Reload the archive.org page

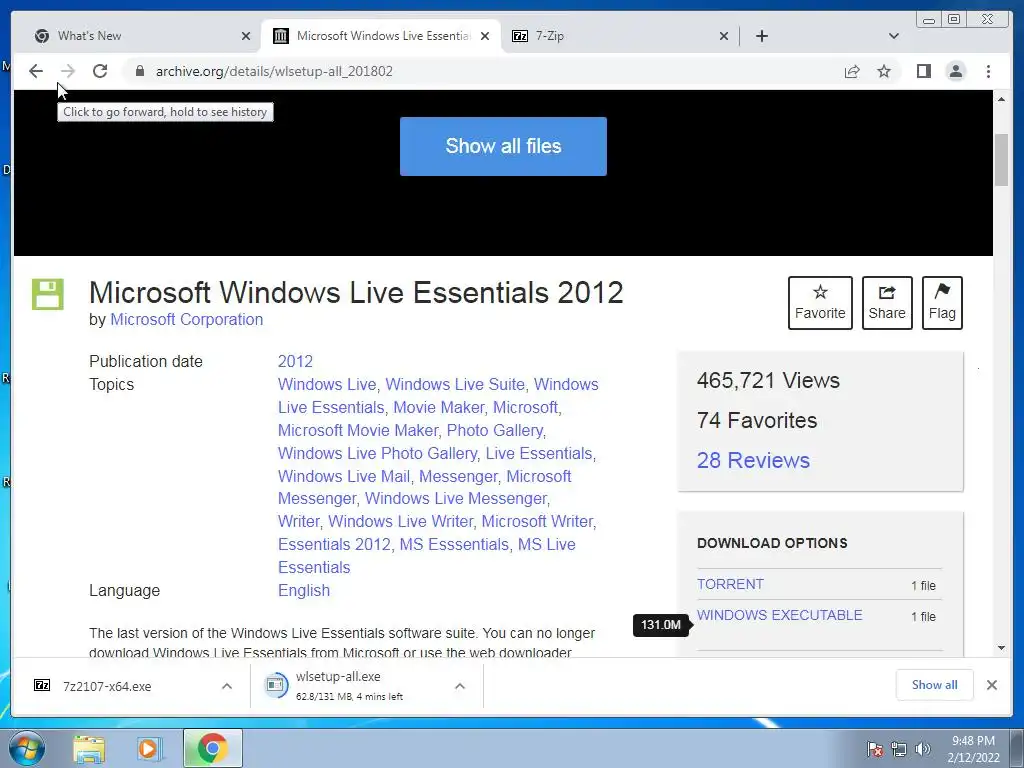pyautogui.click(x=100, y=71)
